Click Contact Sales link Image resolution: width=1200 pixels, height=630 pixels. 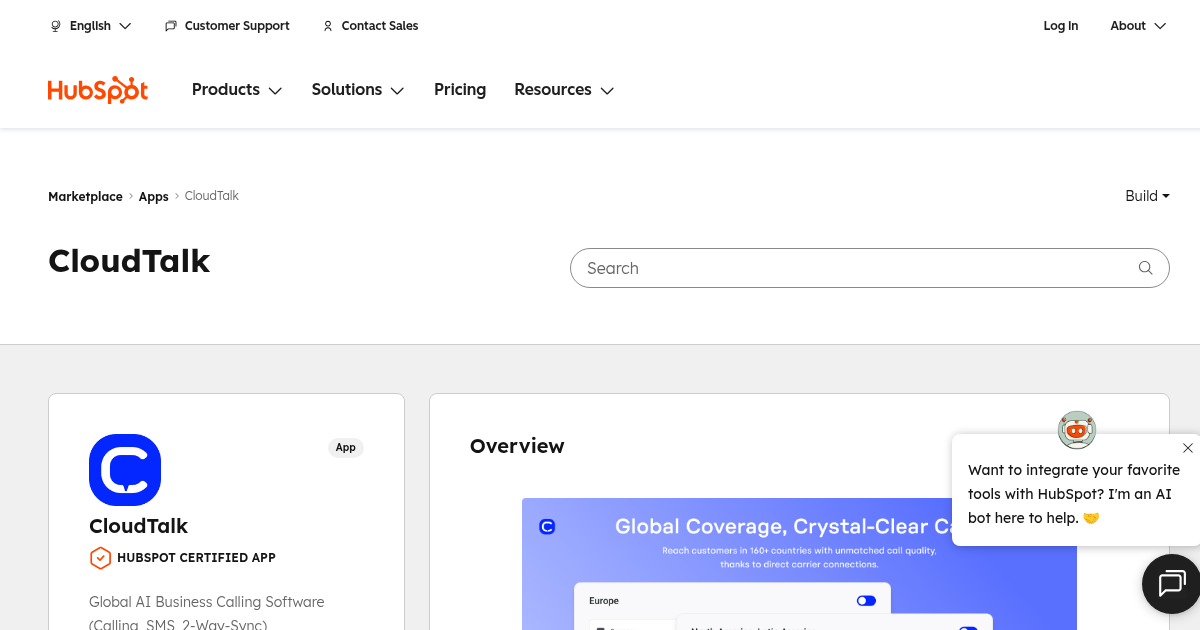380,26
